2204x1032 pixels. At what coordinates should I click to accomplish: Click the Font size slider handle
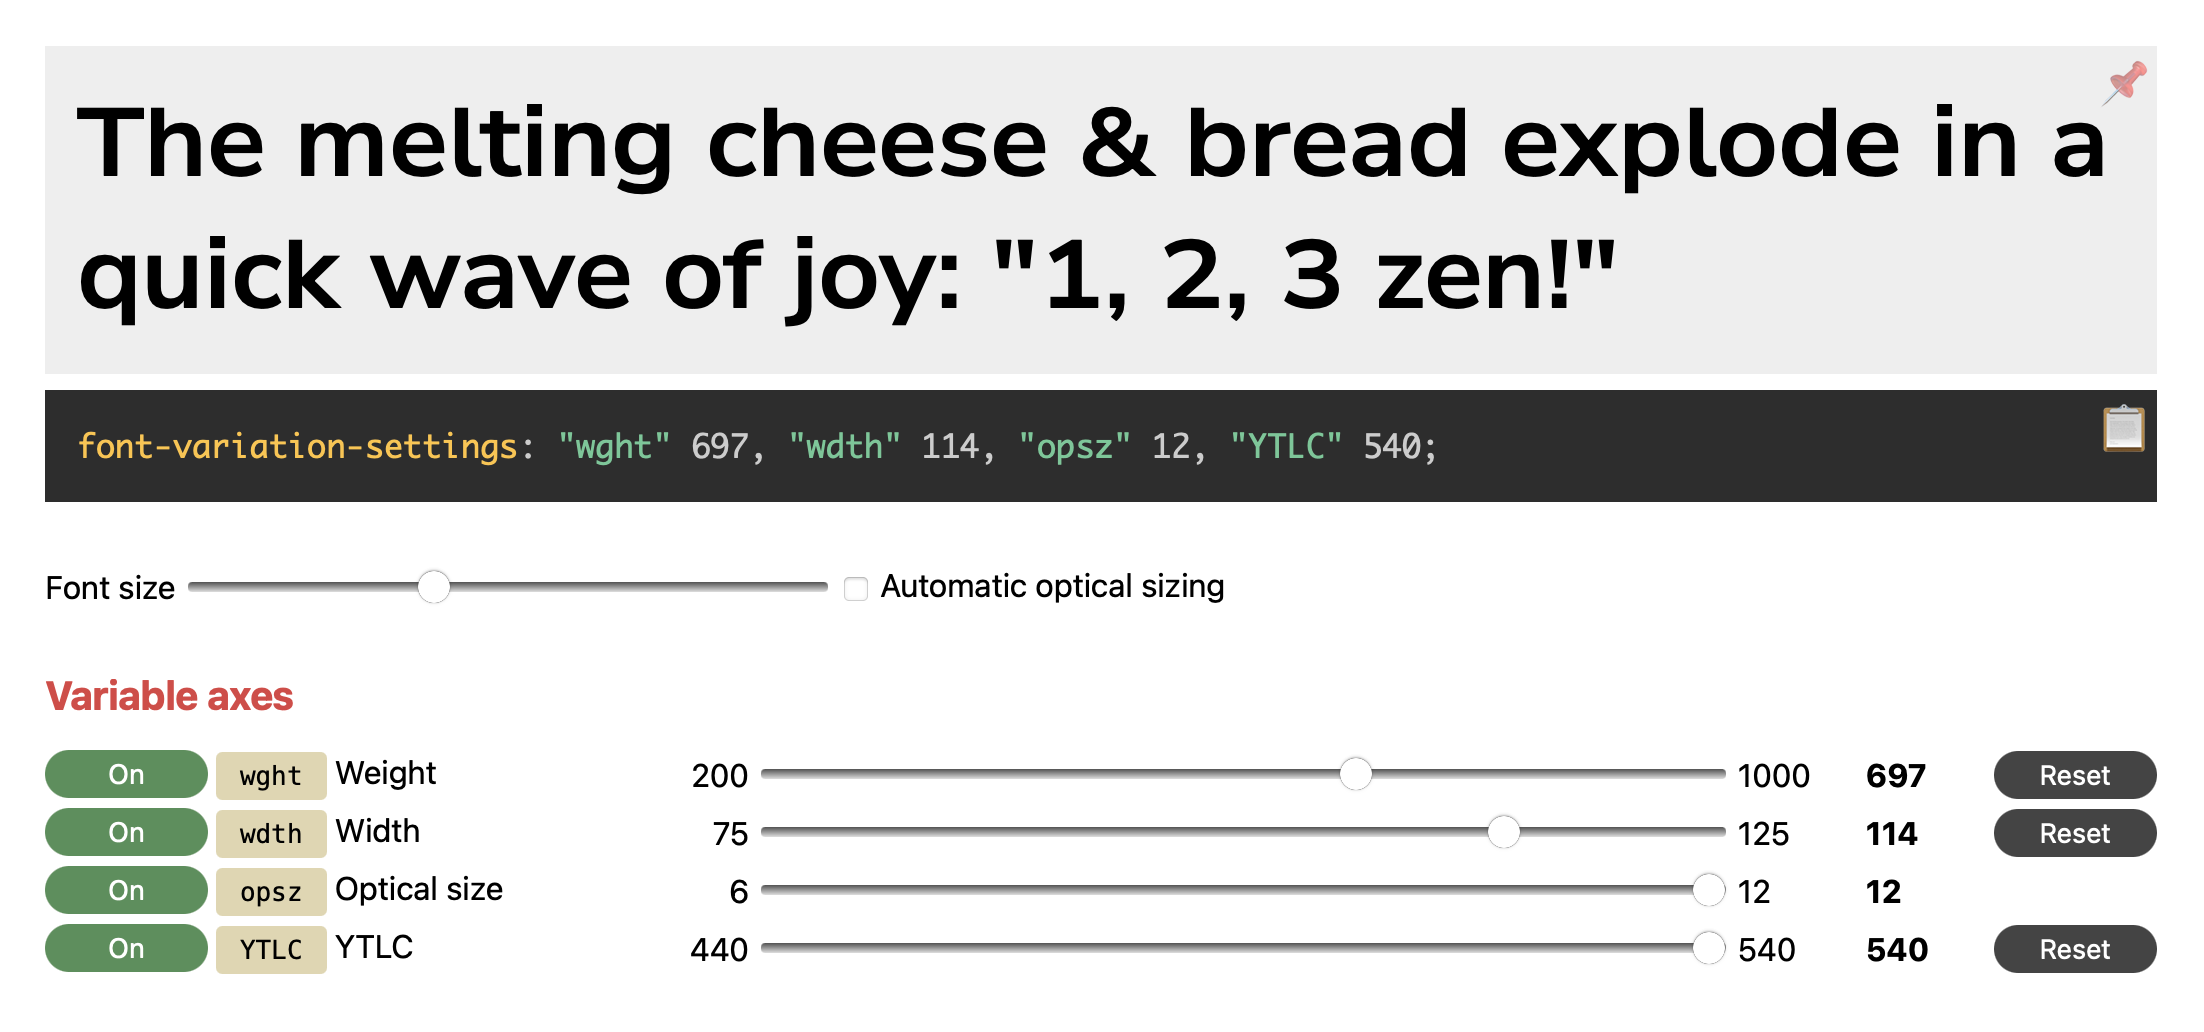434,587
